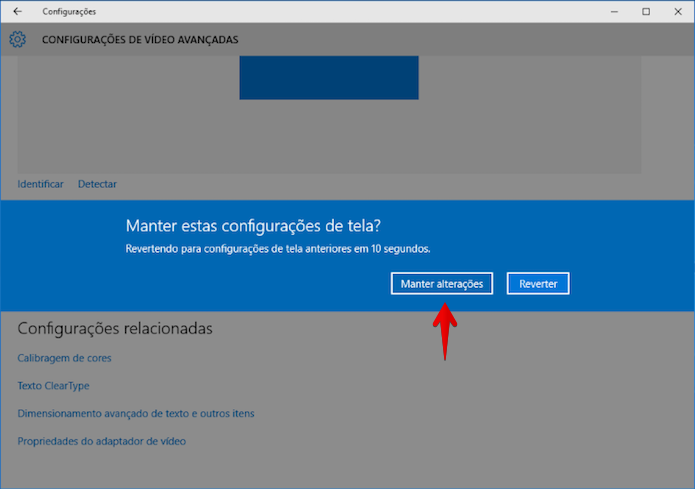The width and height of the screenshot is (695, 489).
Task: Open Calibragem de cores link
Action: [64, 358]
